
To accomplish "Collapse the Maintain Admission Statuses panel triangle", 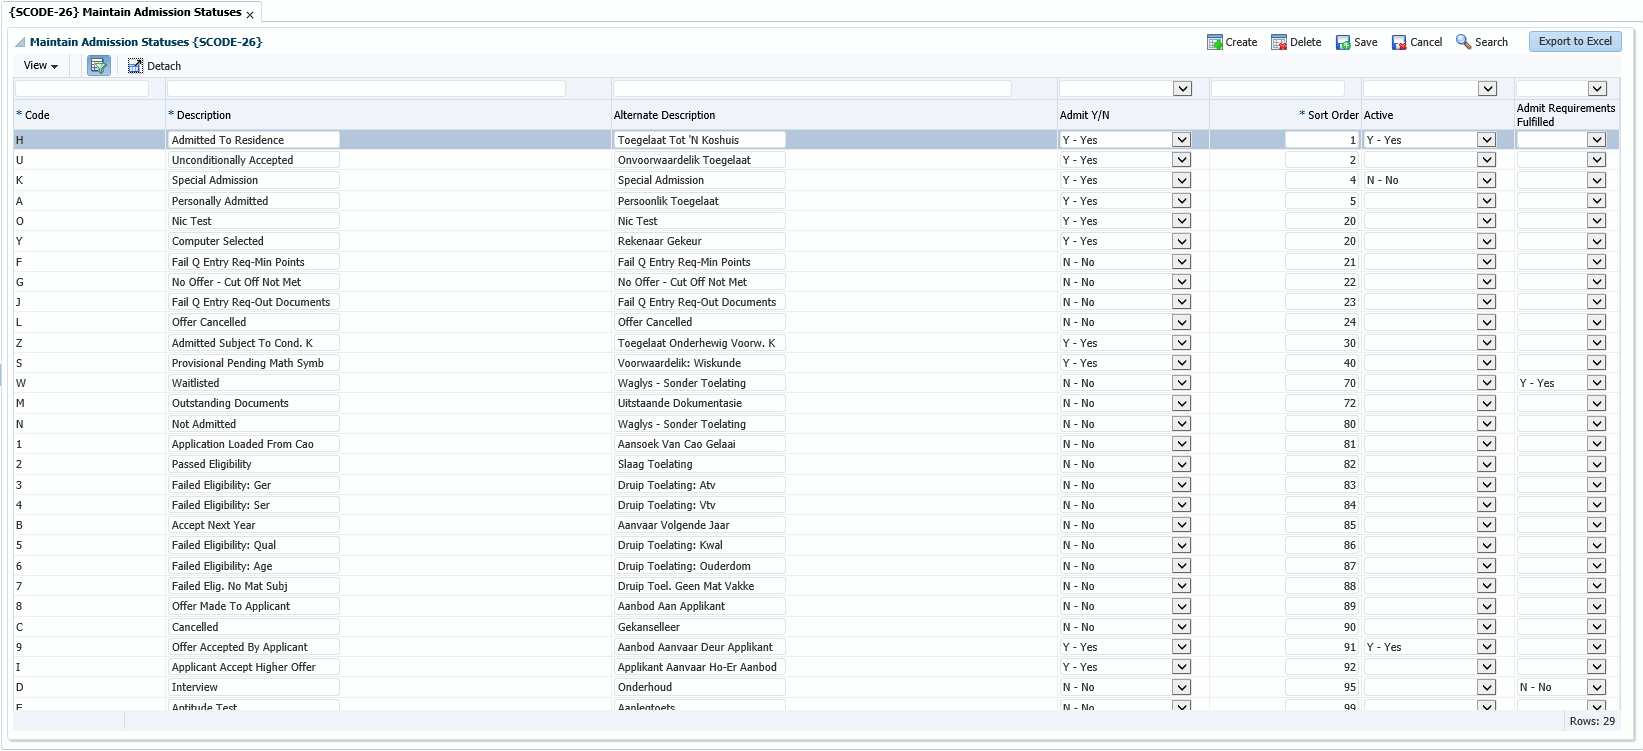I will click(20, 43).
